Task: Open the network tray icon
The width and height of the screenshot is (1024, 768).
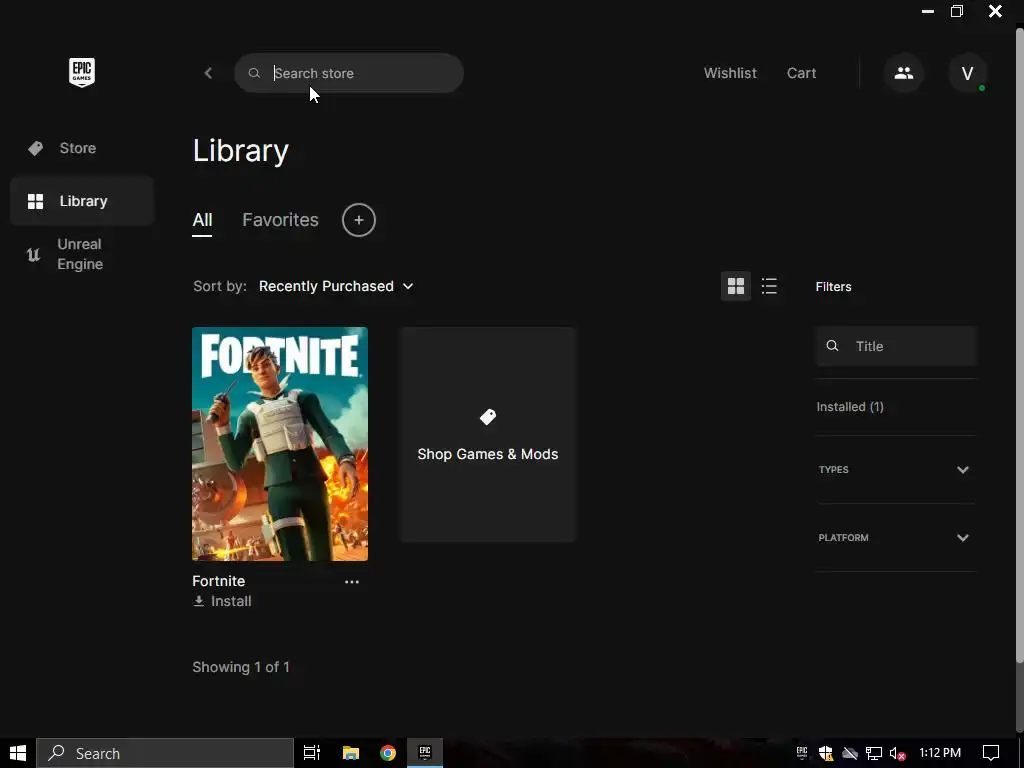Action: pos(874,754)
